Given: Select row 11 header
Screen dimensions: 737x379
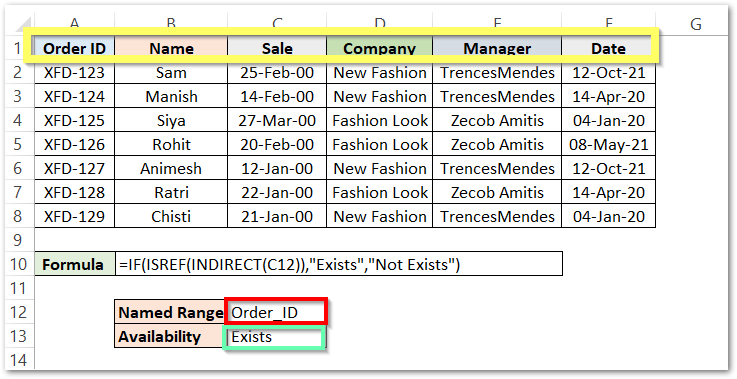Looking at the screenshot, I should [18, 288].
